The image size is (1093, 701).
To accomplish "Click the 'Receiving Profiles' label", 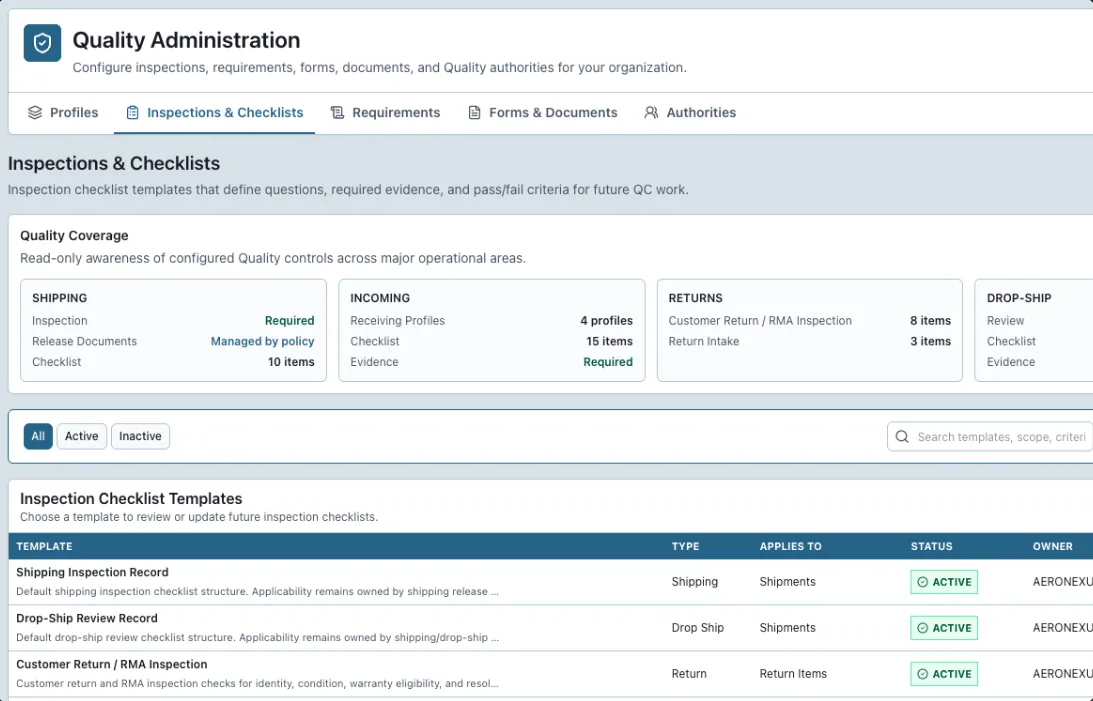I will [397, 321].
